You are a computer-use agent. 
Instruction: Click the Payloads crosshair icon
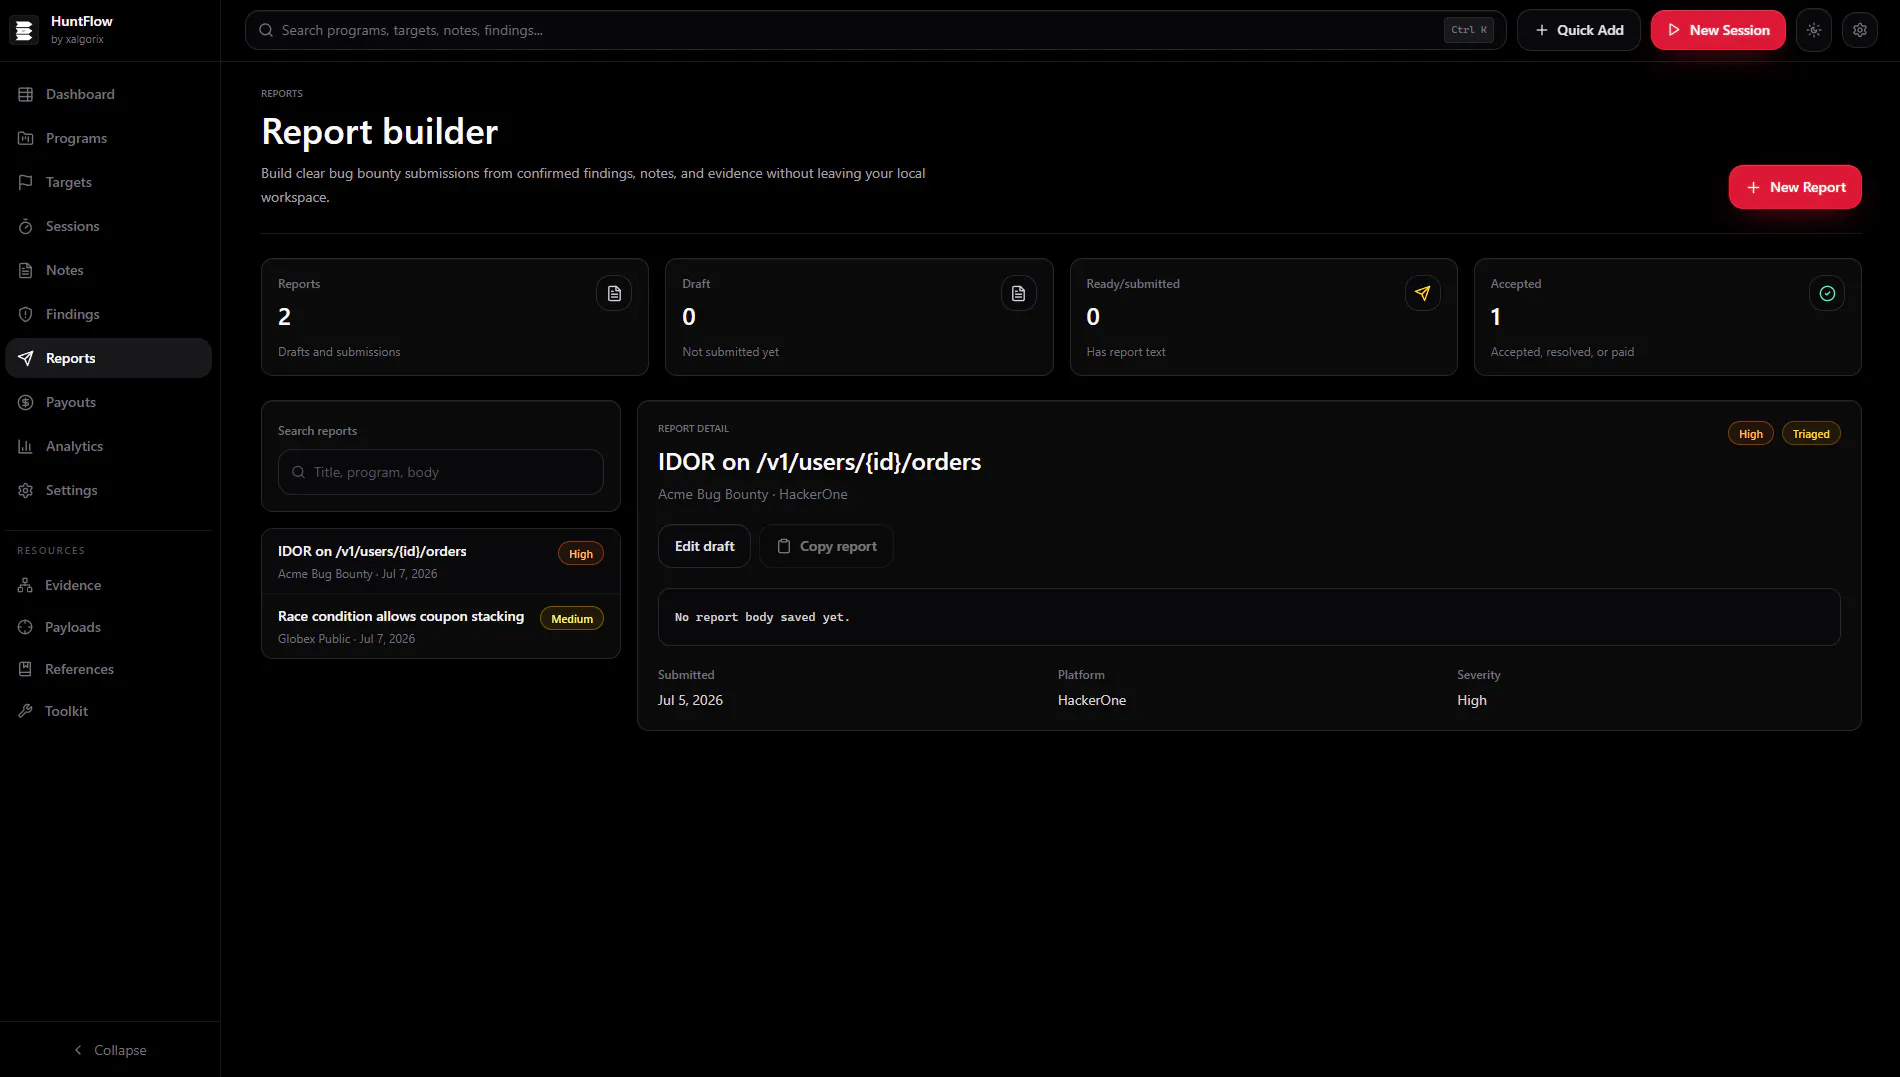coord(25,627)
